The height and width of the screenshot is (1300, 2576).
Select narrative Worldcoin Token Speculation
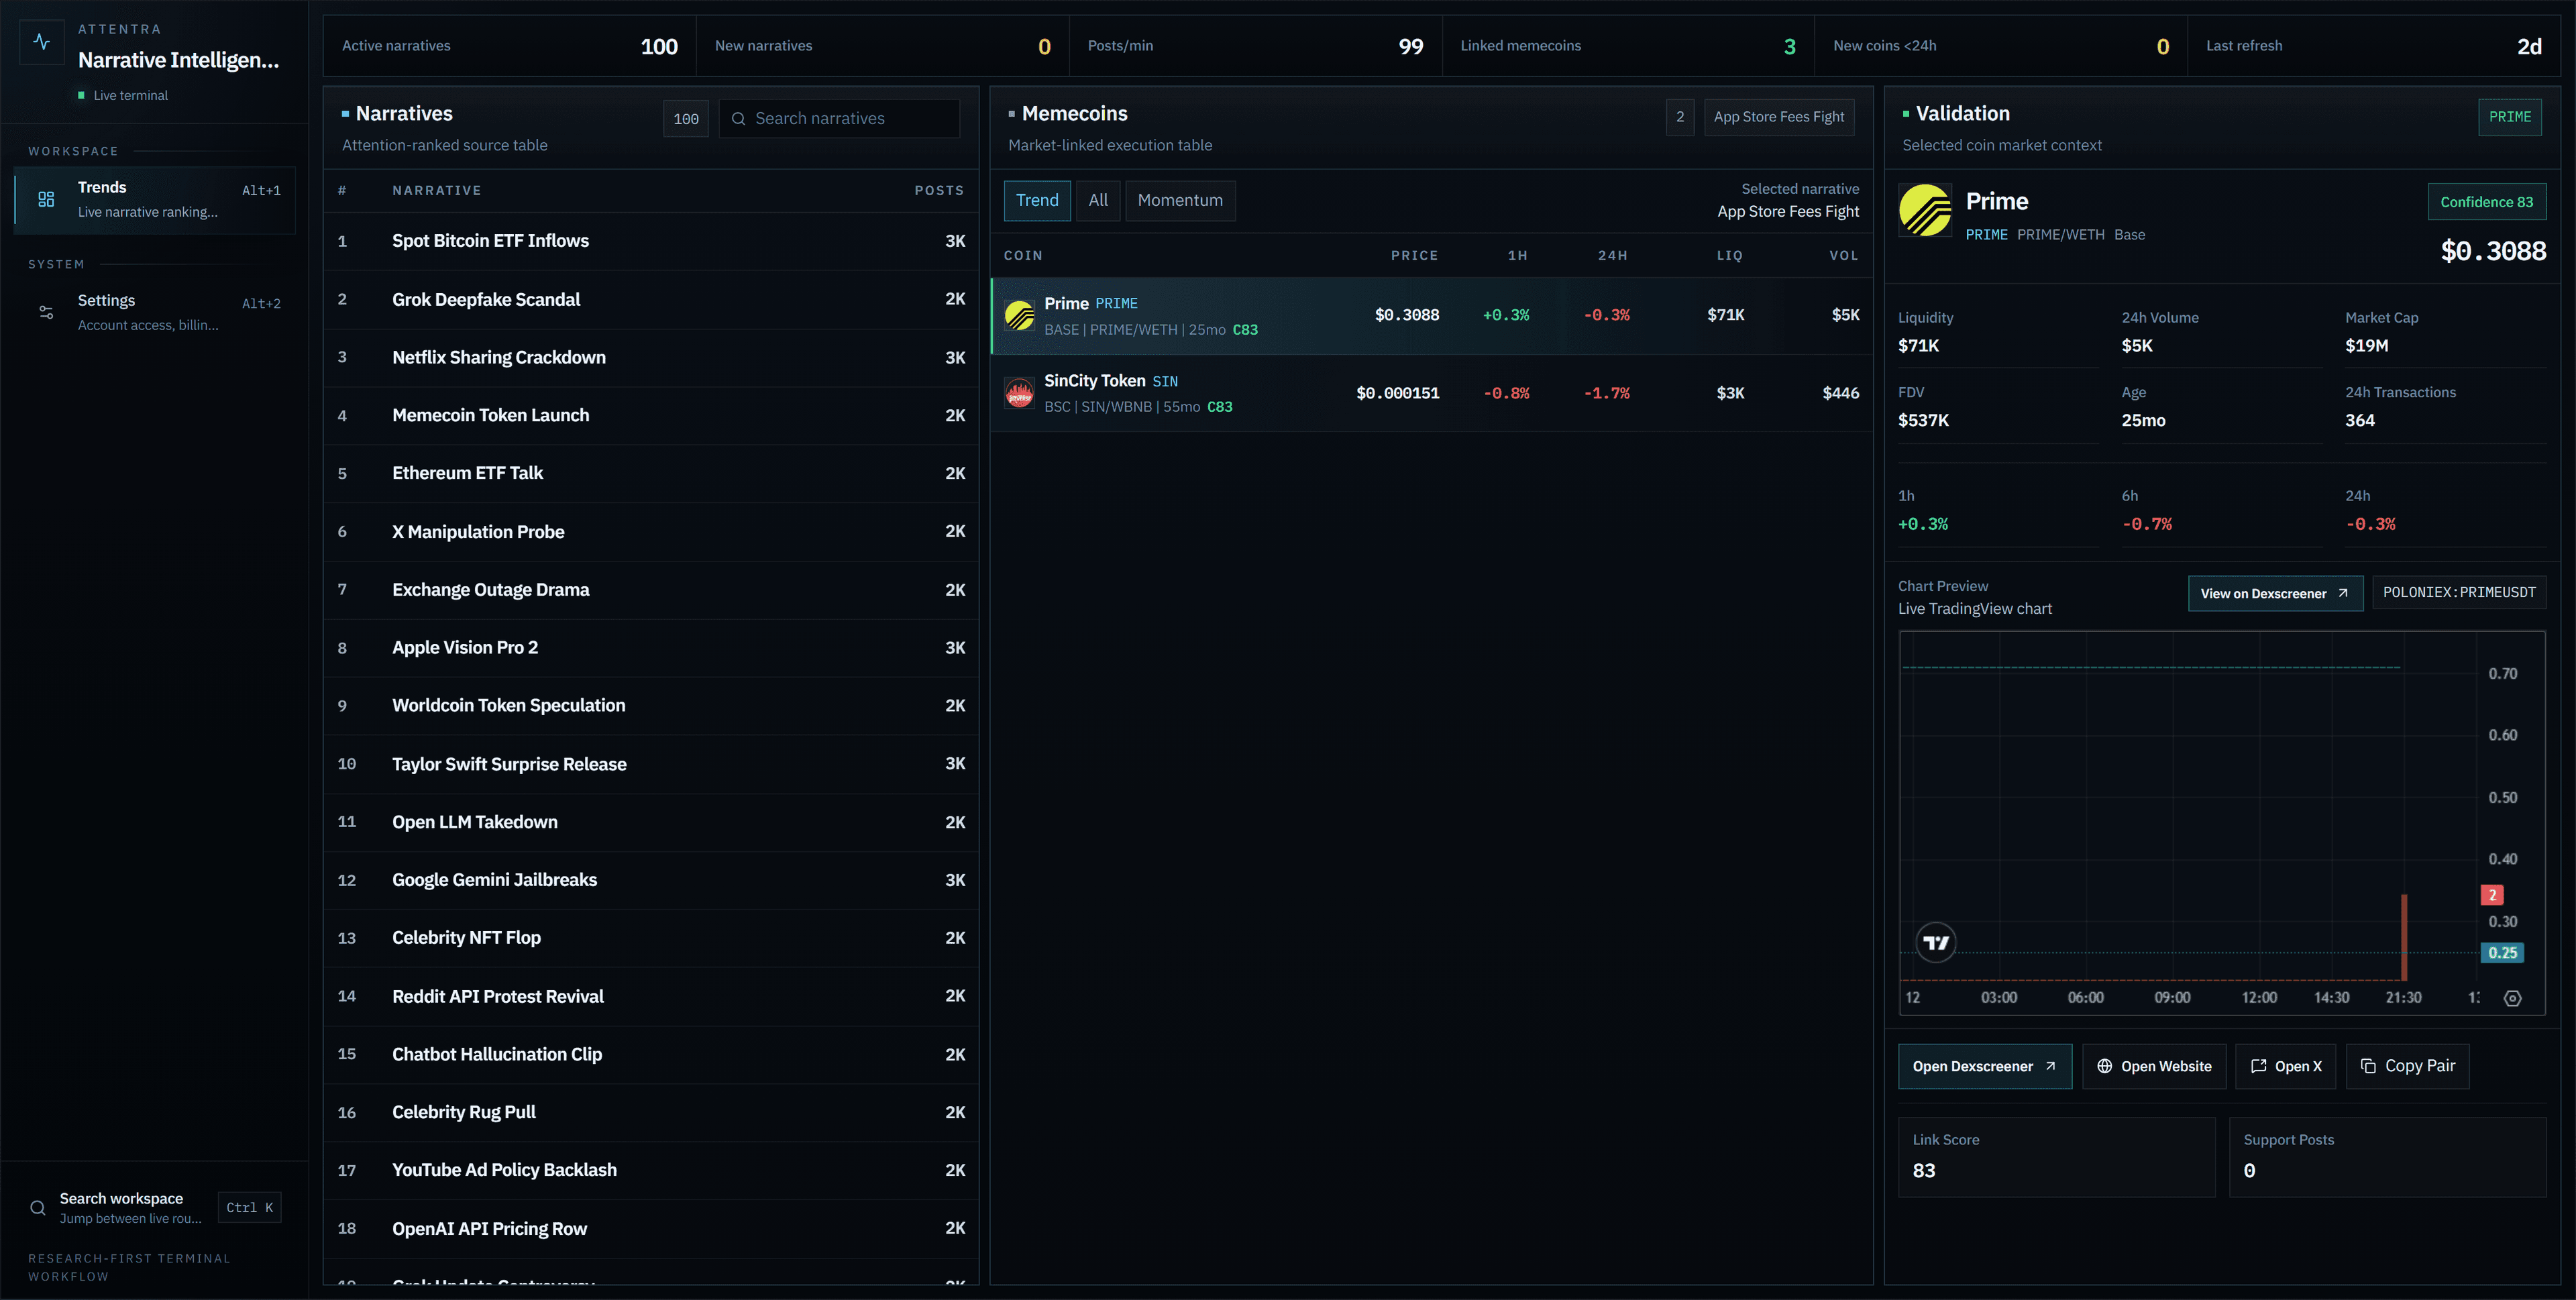[651, 705]
